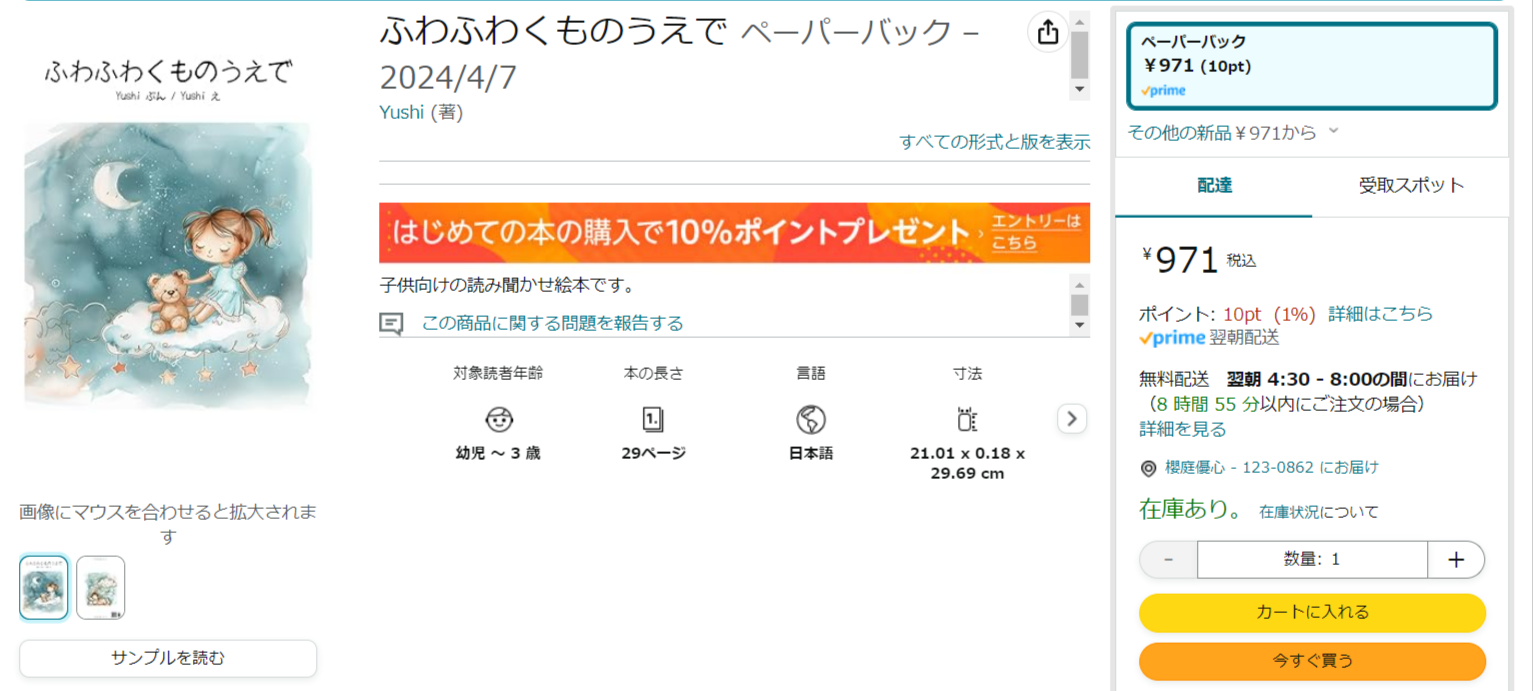Click the main book cover image
1533x691 pixels.
(x=168, y=236)
